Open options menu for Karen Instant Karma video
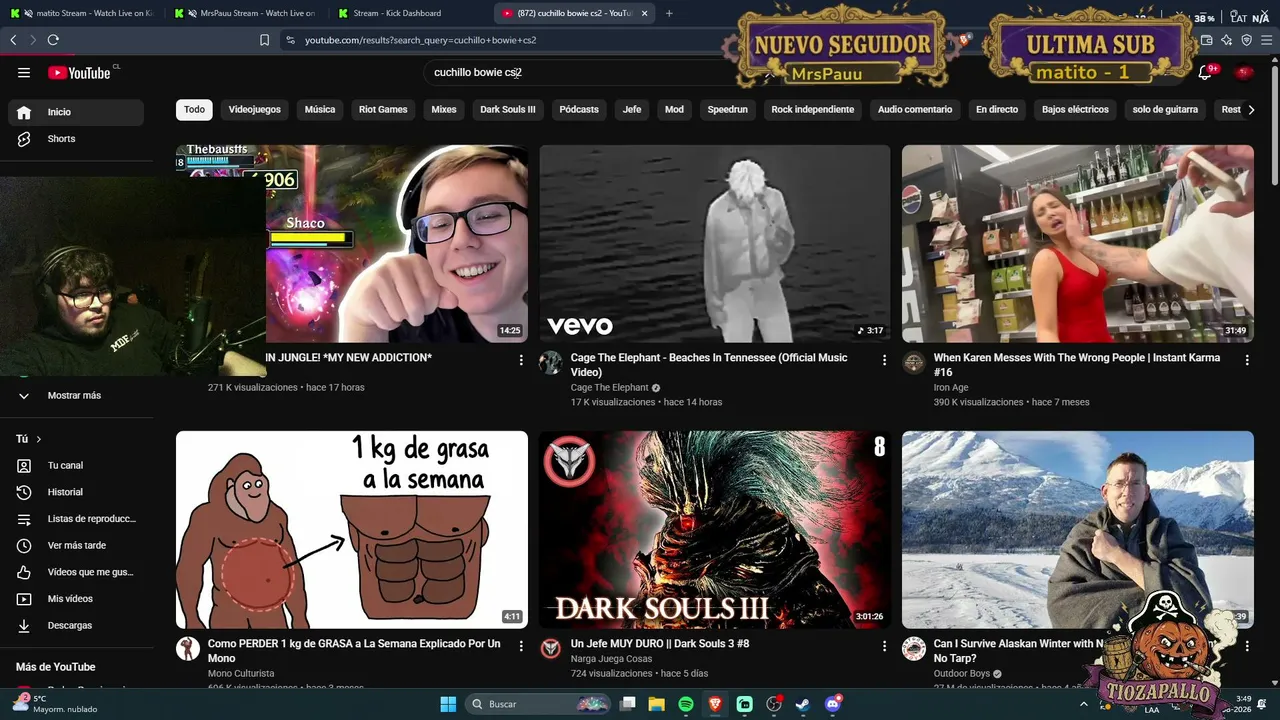Screen dimensions: 1280x720 click(1247, 360)
